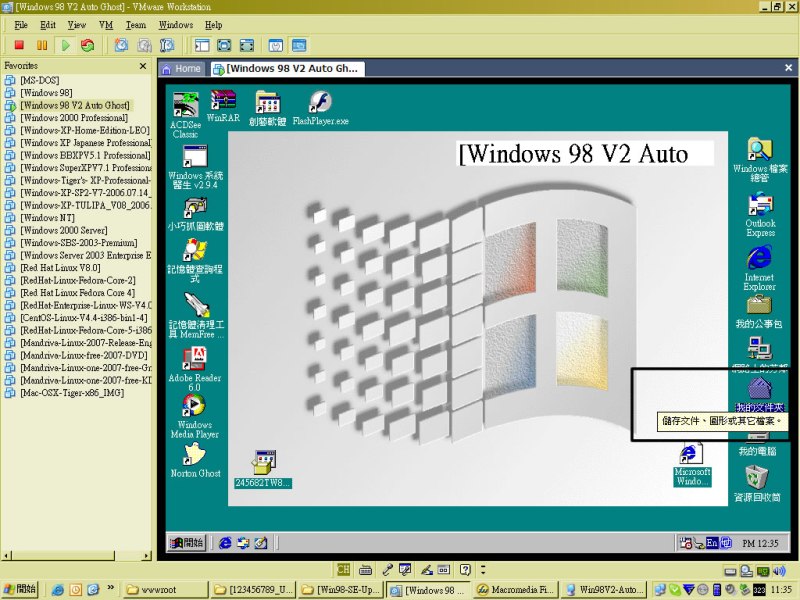
Task: Open the VM menu
Action: pyautogui.click(x=106, y=24)
